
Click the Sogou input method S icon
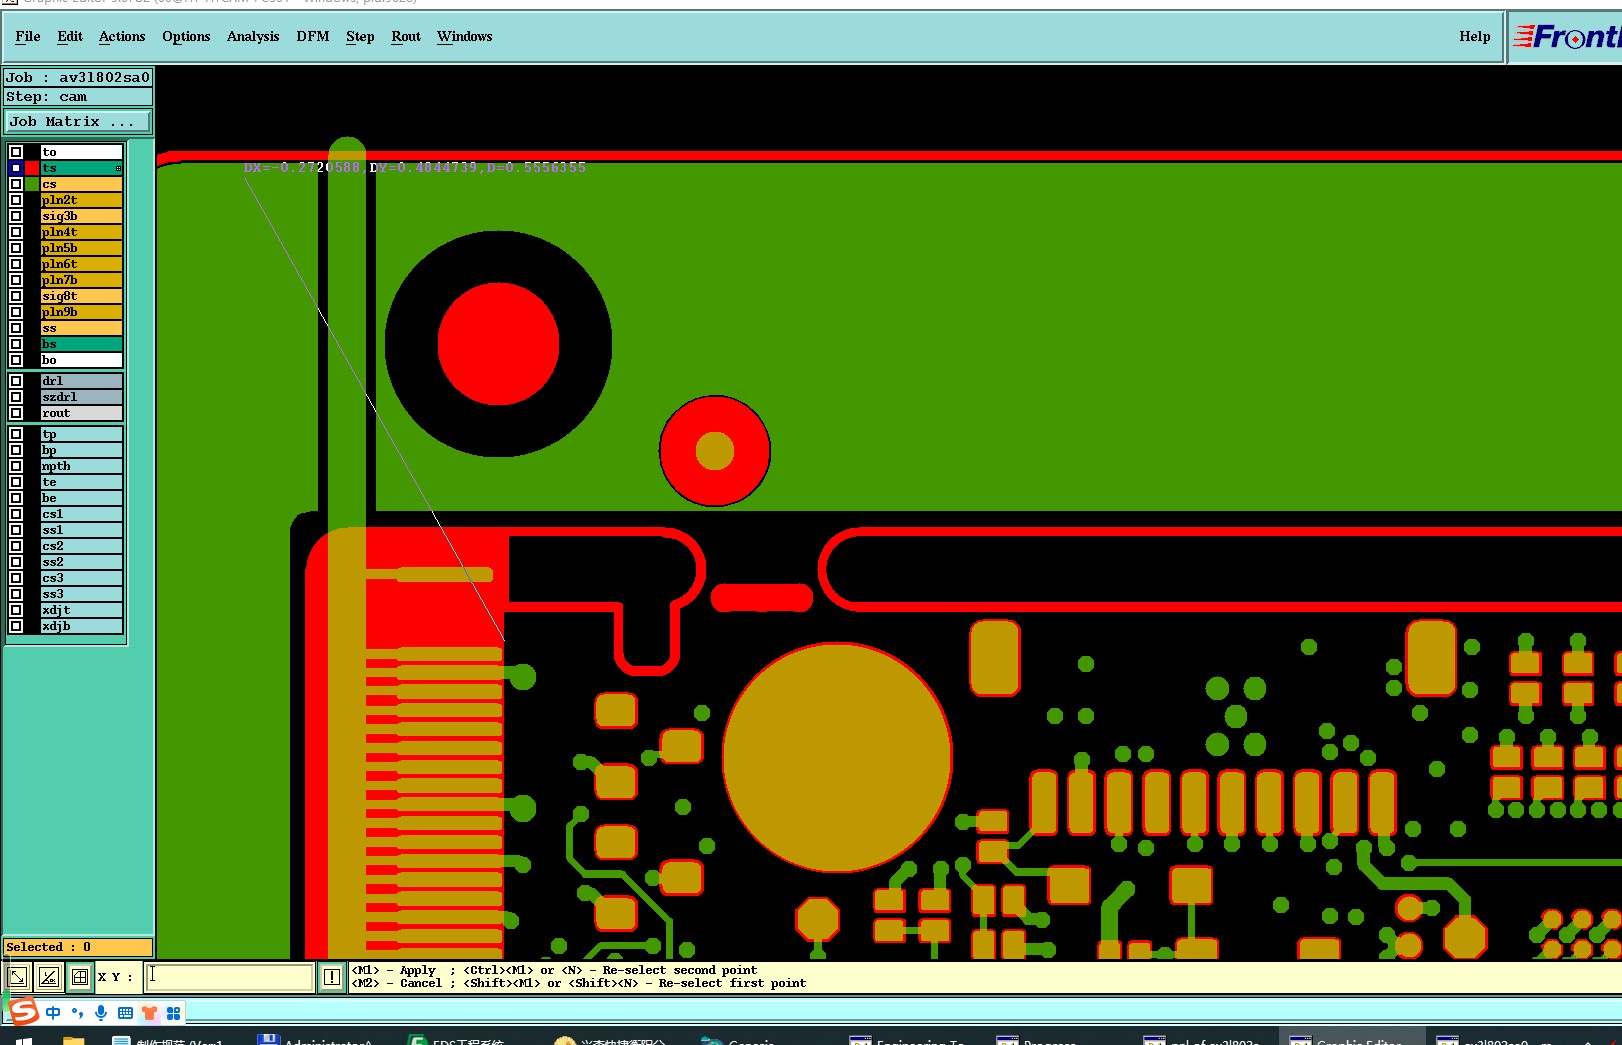[24, 1012]
